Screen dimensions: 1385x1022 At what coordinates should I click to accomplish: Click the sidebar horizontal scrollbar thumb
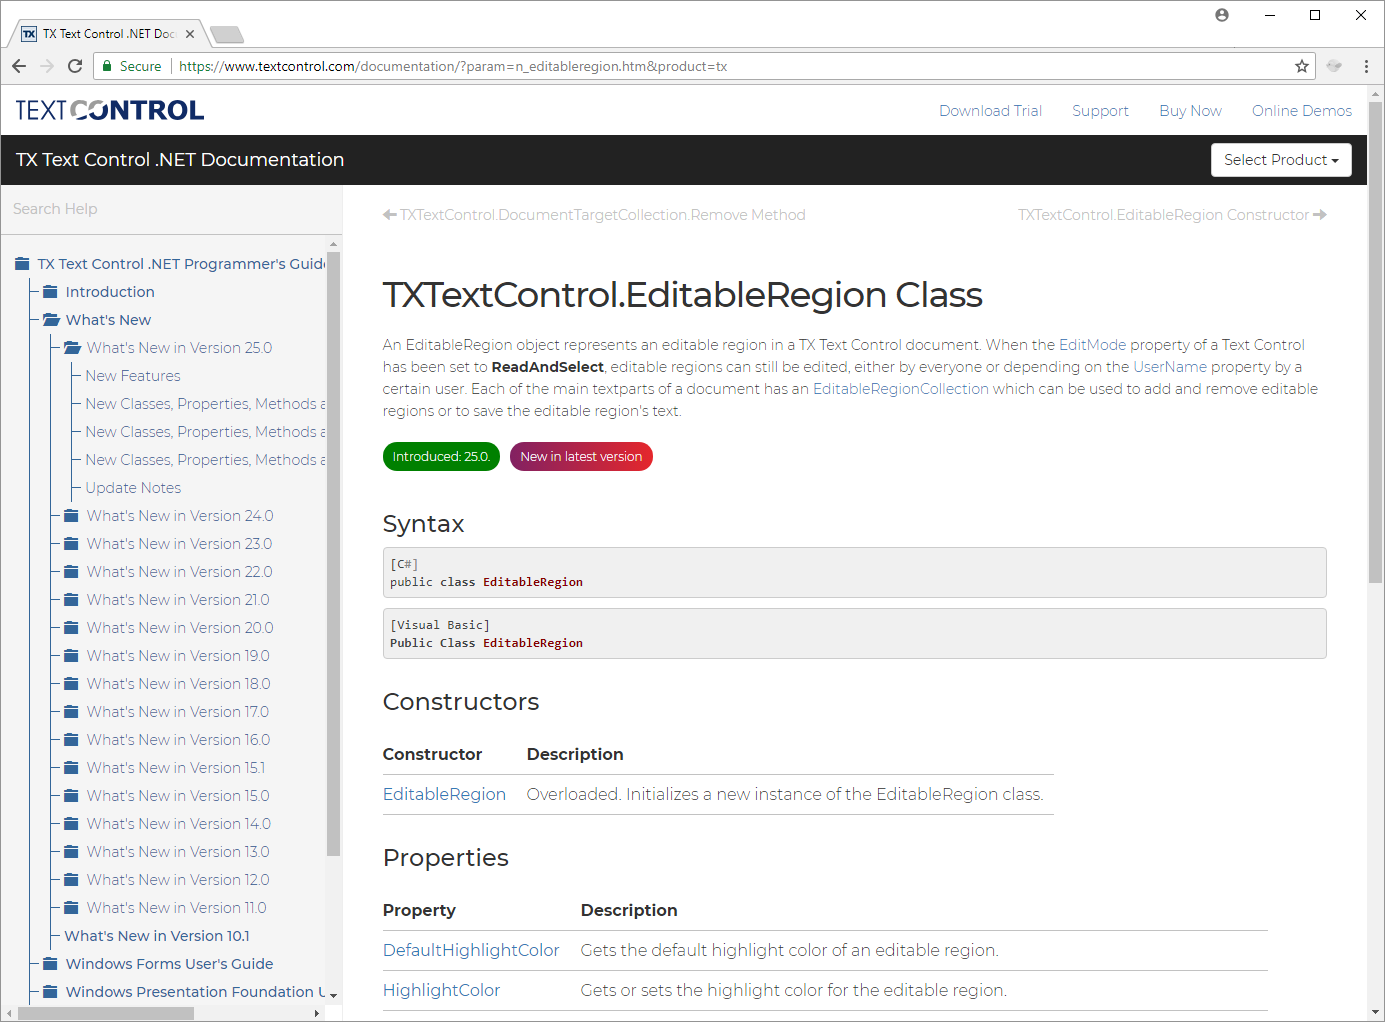106,1013
